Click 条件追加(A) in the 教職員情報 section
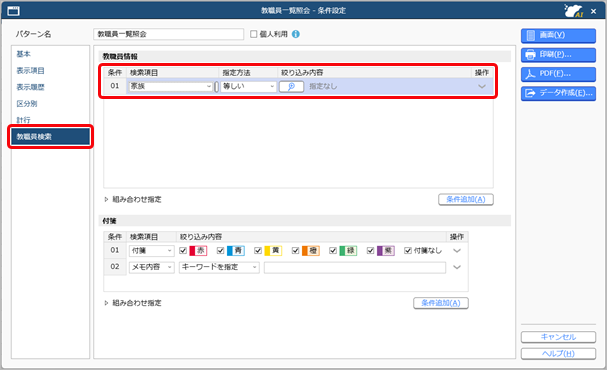The width and height of the screenshot is (607, 370). tap(466, 199)
